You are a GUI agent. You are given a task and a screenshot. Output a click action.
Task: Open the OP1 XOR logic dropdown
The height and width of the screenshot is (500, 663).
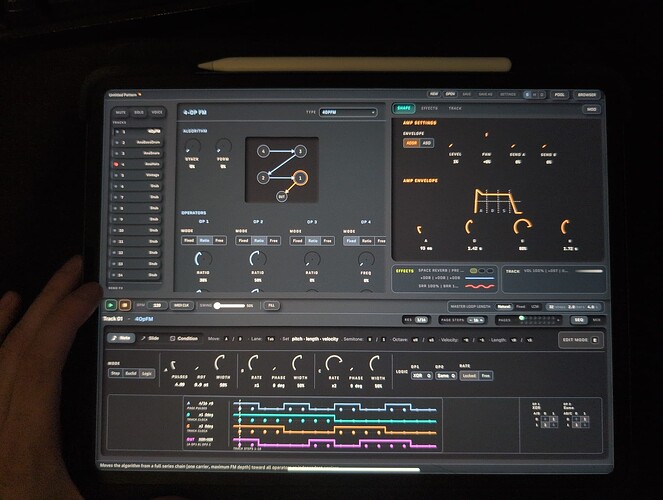tap(421, 376)
